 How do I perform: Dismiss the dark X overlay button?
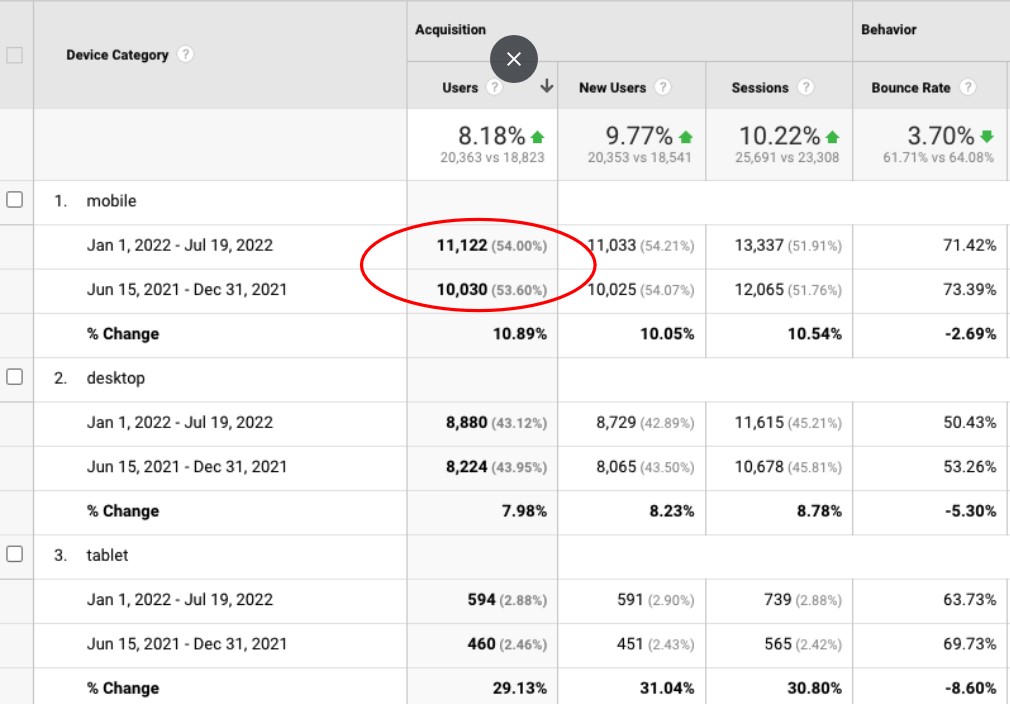tap(513, 59)
